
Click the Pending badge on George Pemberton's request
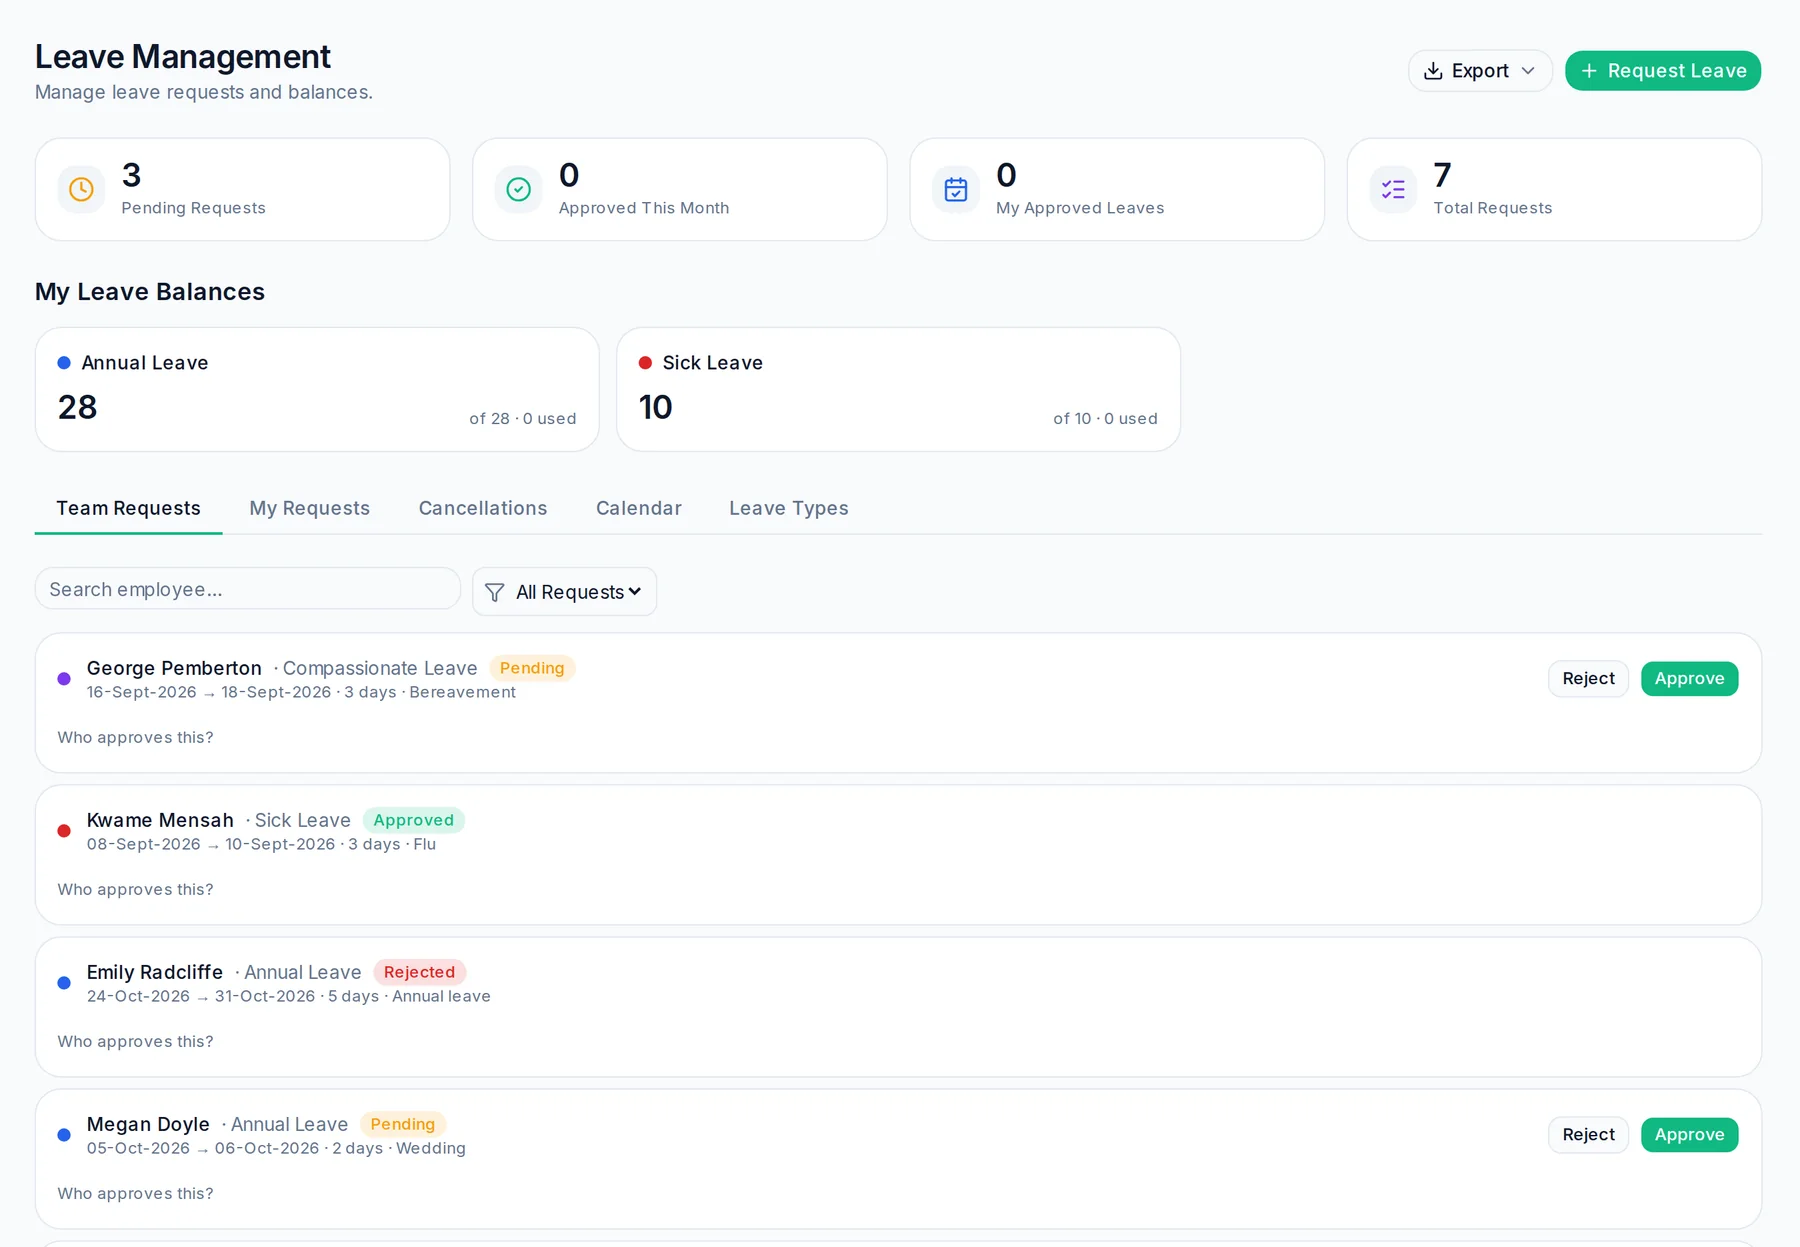pos(532,668)
